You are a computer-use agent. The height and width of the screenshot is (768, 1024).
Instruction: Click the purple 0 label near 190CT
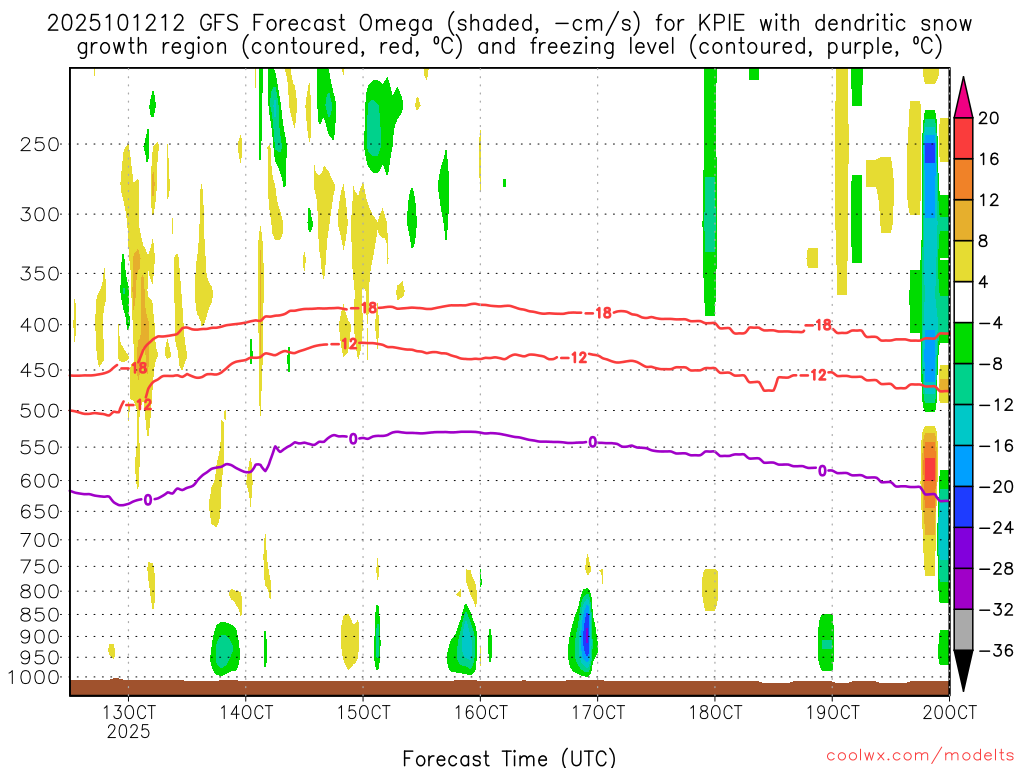[x=822, y=470]
